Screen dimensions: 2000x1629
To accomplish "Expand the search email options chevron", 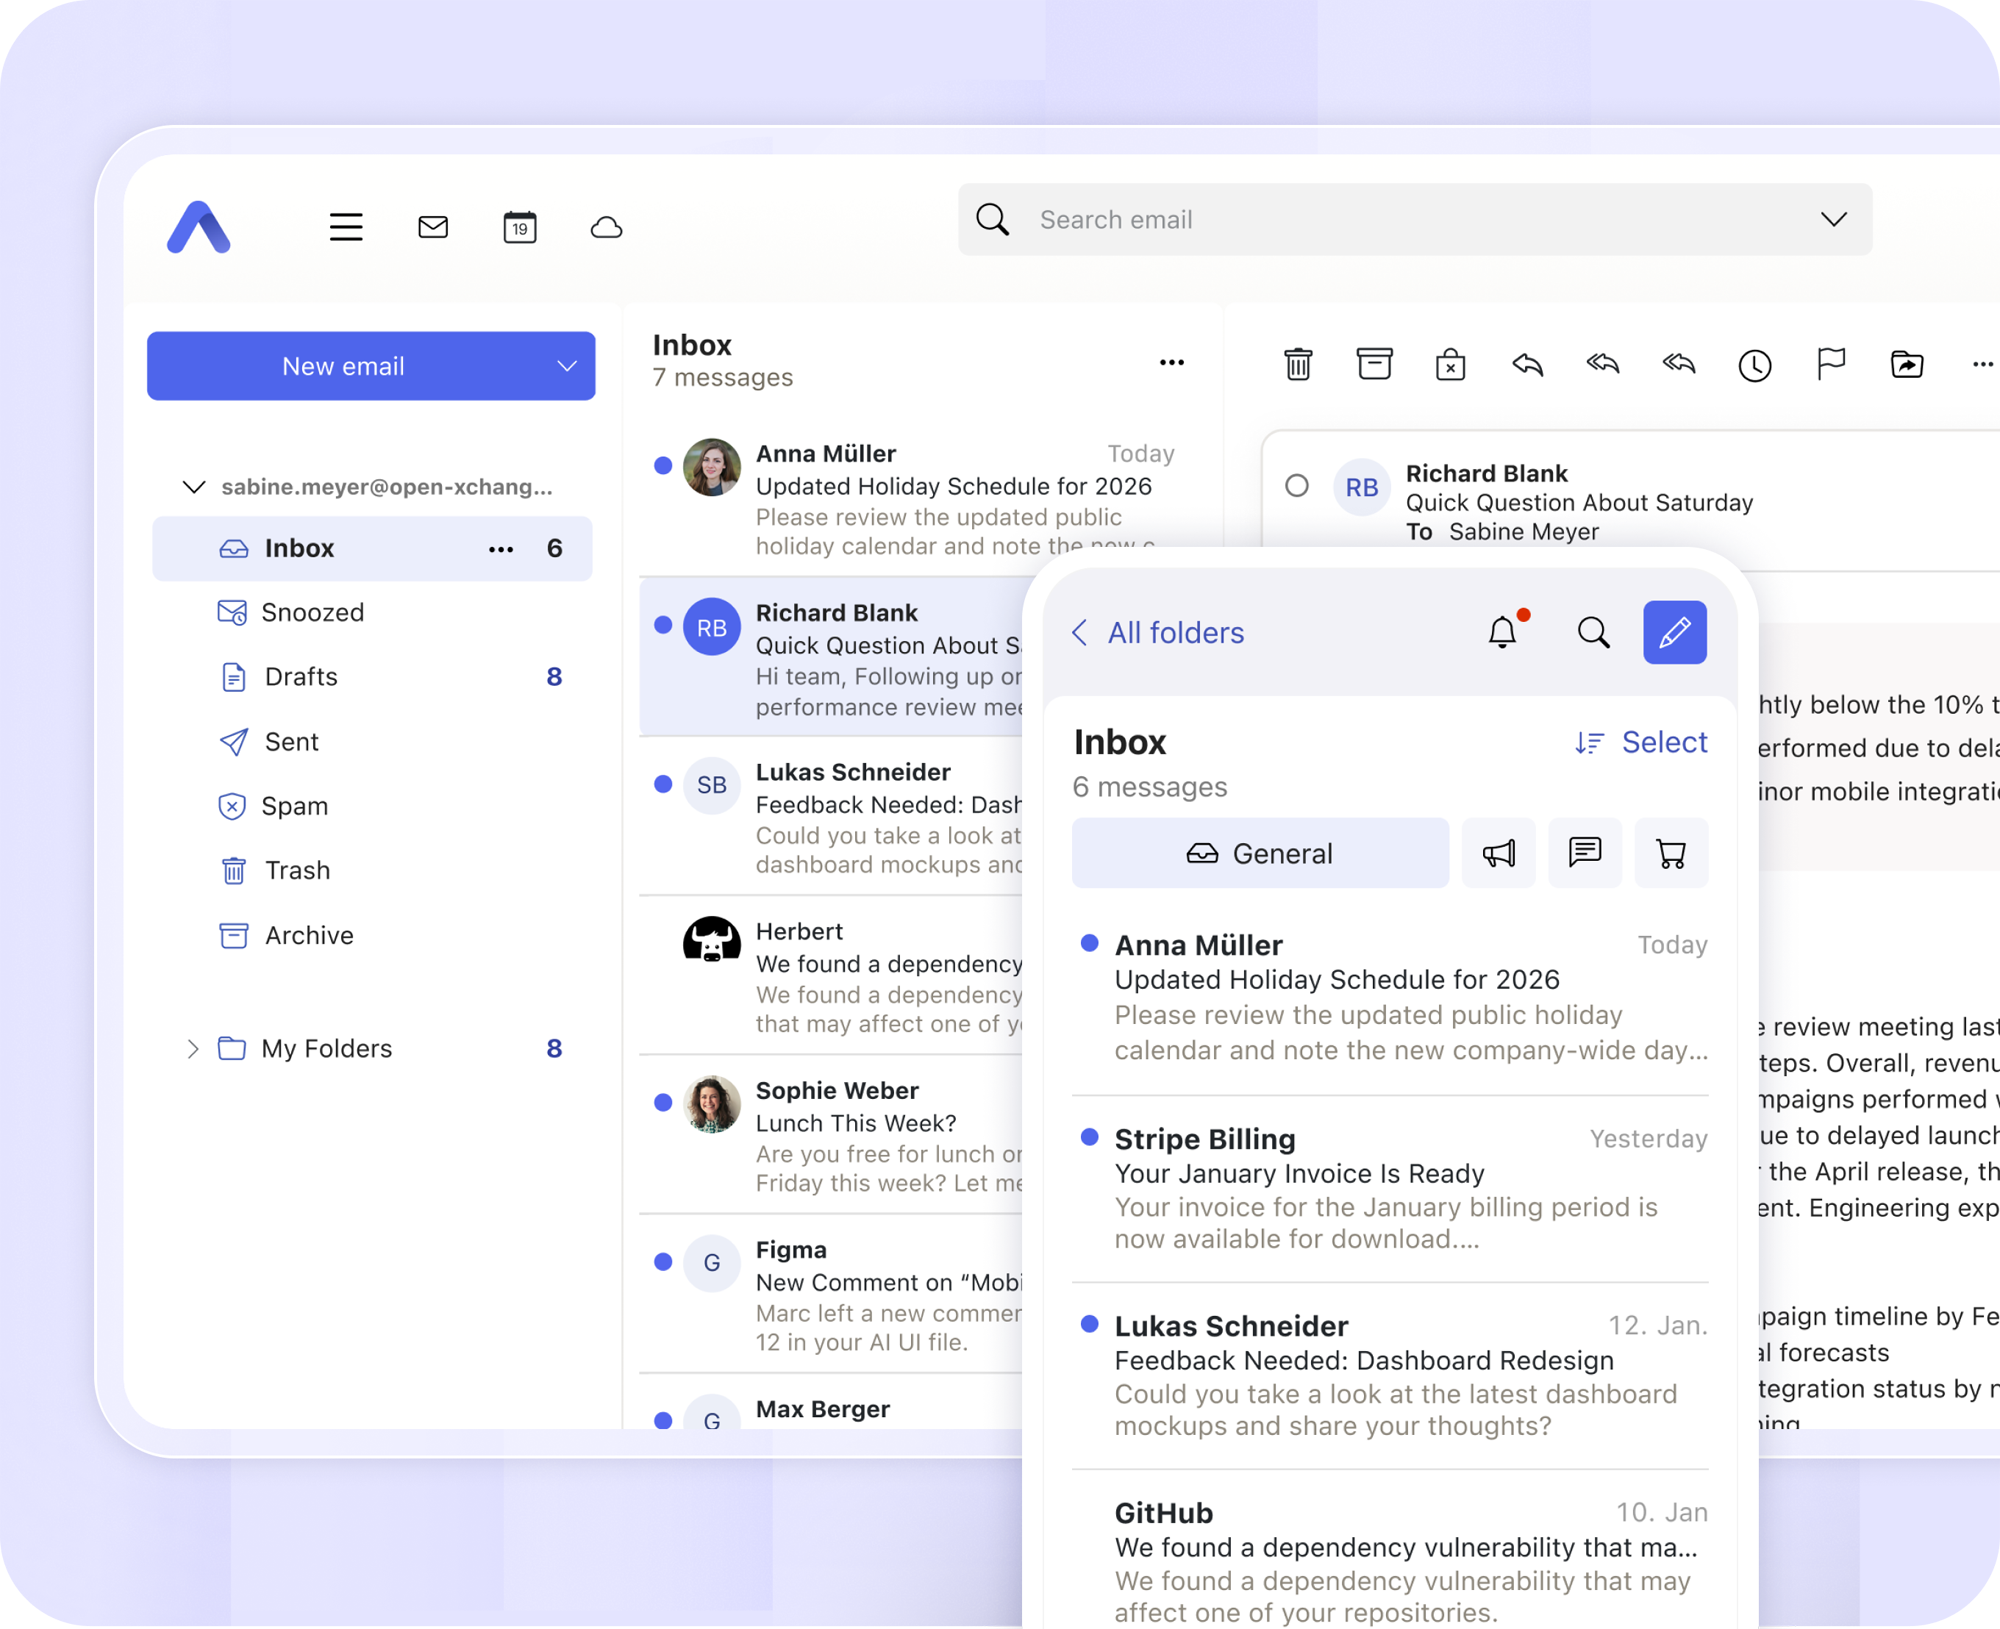I will tap(1833, 220).
